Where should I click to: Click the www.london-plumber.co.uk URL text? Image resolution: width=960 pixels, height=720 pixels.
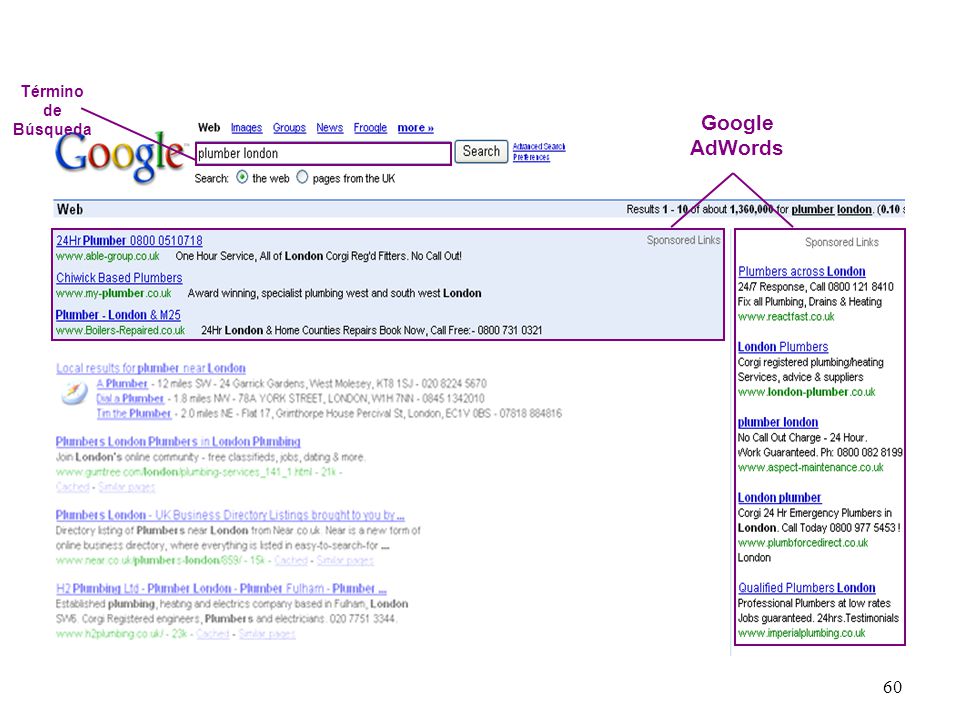[x=806, y=392]
